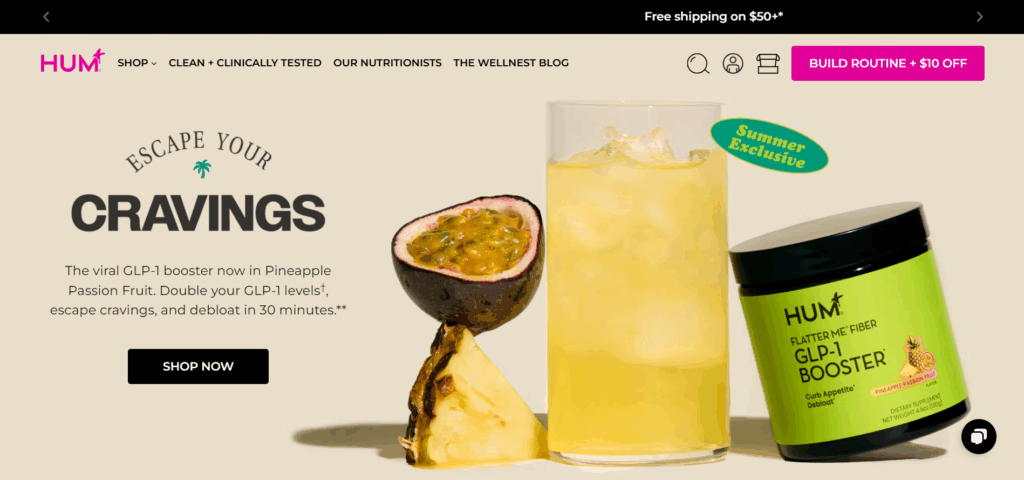Click the Summer Exclusive green badge
The width and height of the screenshot is (1024, 480).
[769, 145]
